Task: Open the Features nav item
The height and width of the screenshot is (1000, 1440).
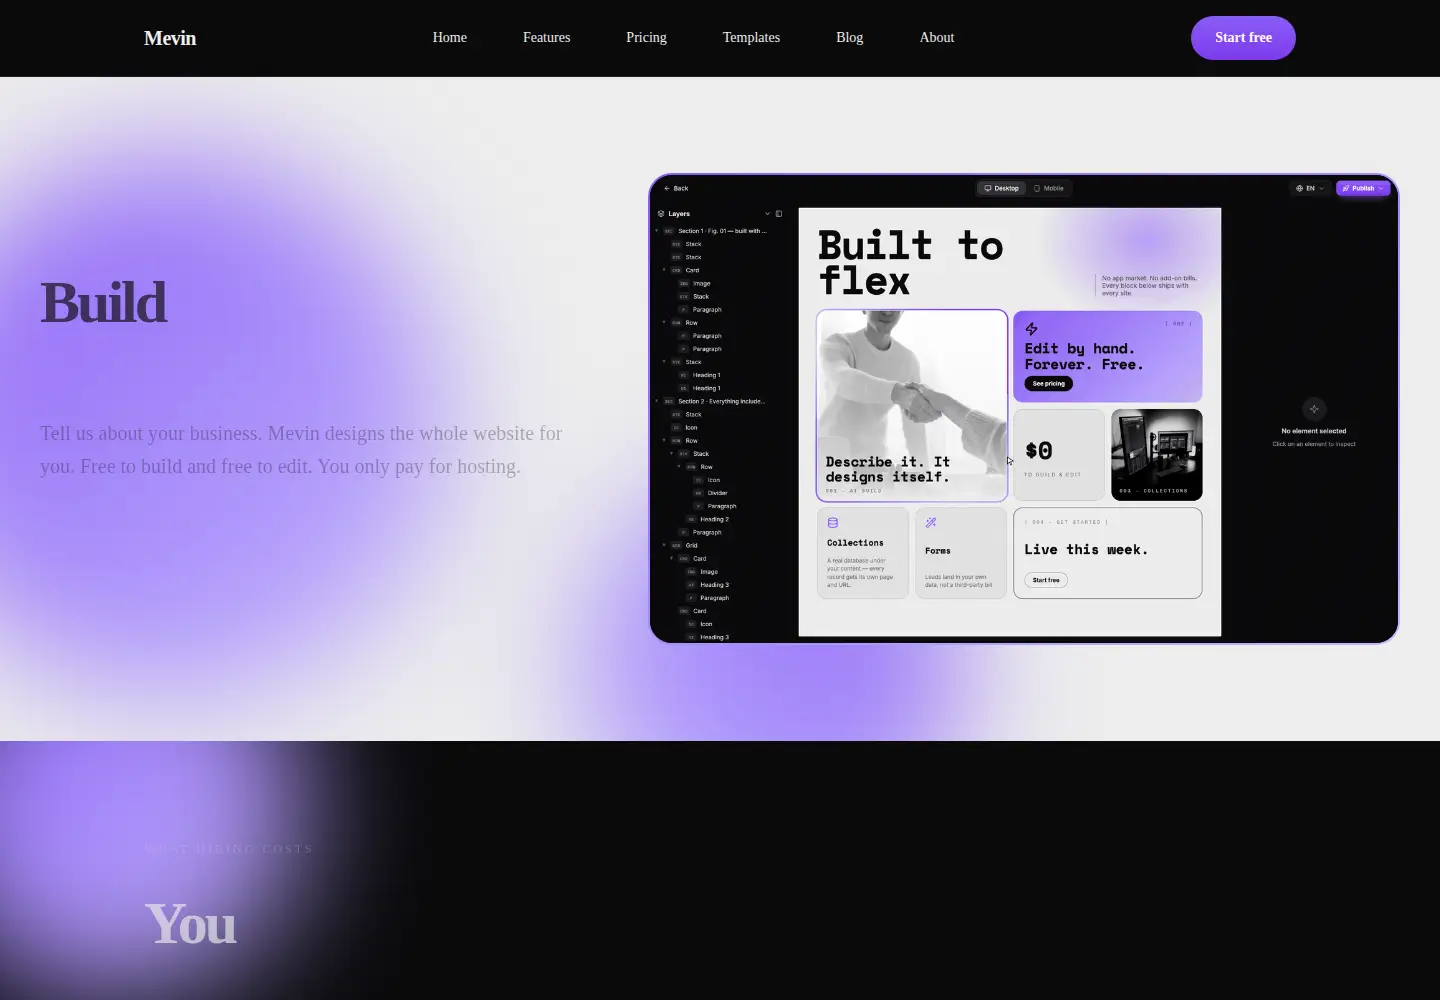Action: tap(547, 38)
